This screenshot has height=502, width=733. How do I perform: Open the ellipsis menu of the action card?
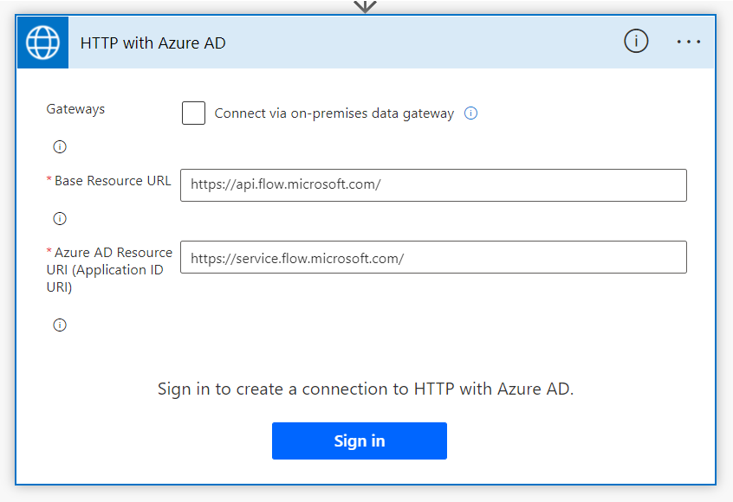(689, 42)
